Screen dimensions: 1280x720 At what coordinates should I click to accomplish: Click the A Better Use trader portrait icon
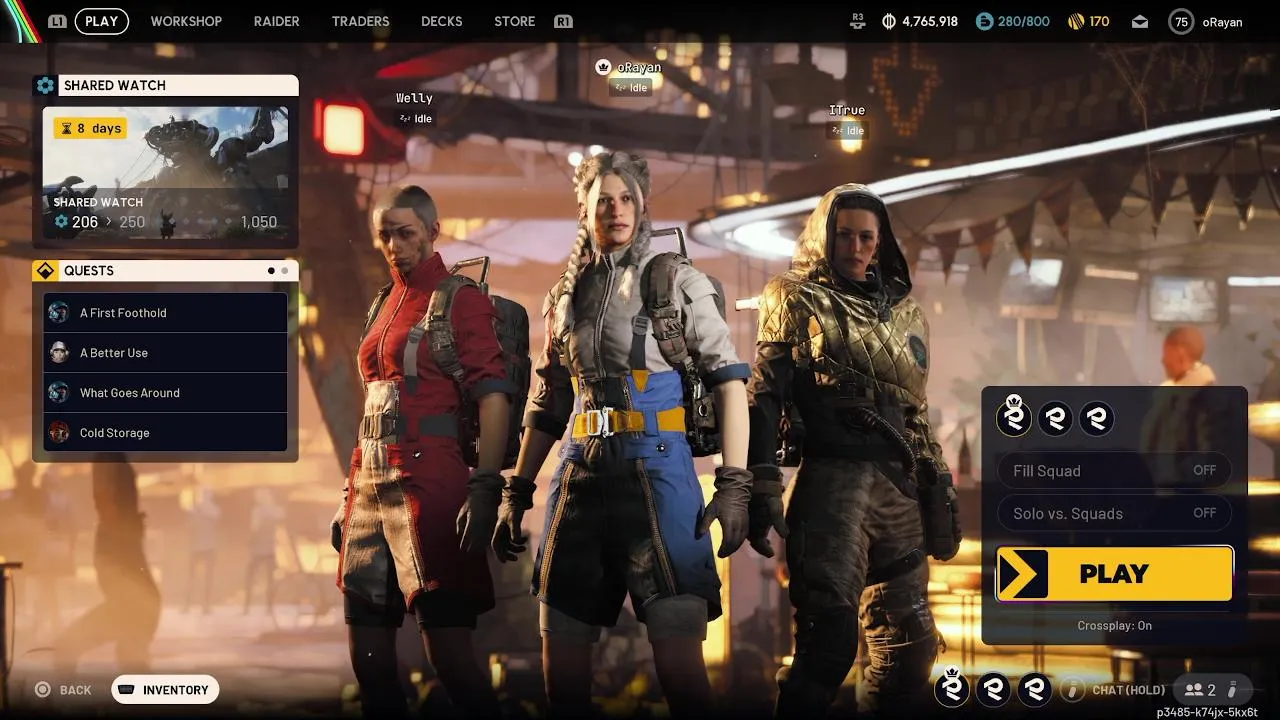[59, 352]
